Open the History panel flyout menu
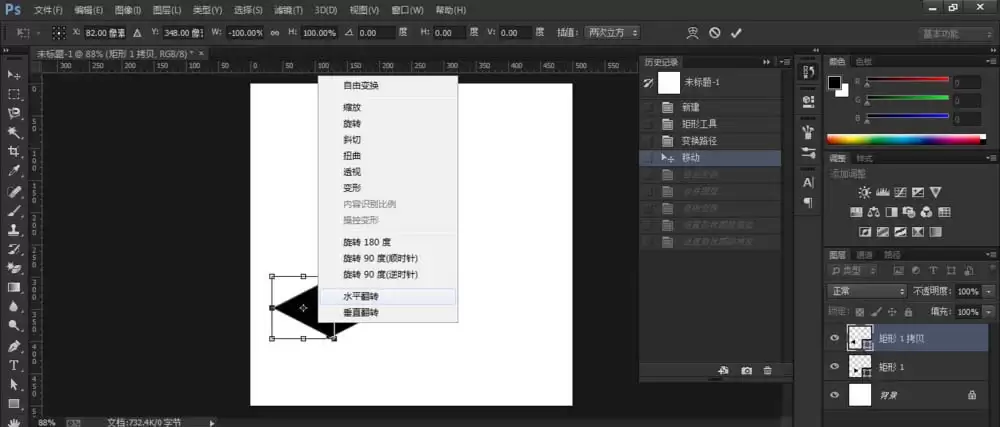Screen dimensions: 1000x427 click(x=784, y=62)
